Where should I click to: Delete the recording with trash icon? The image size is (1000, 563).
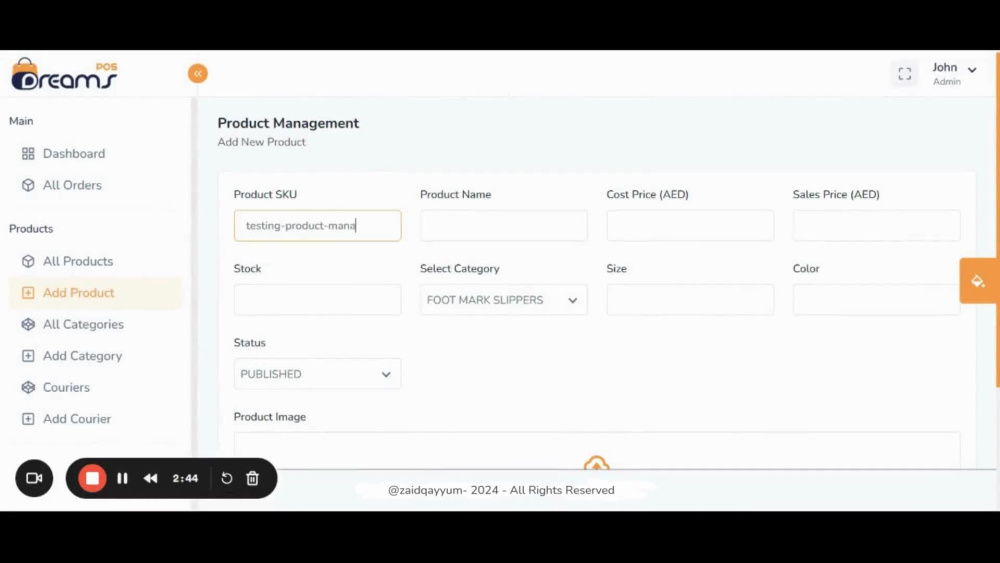click(253, 478)
